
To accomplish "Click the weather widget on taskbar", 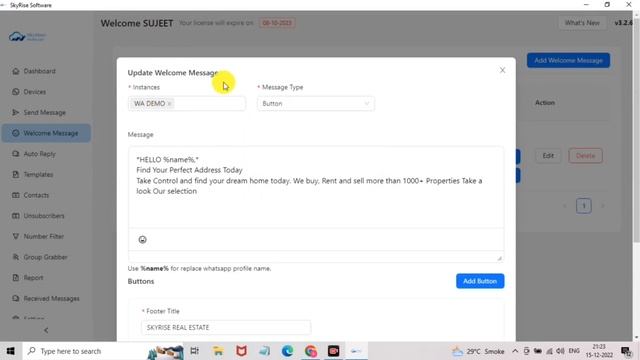I will [x=478, y=351].
